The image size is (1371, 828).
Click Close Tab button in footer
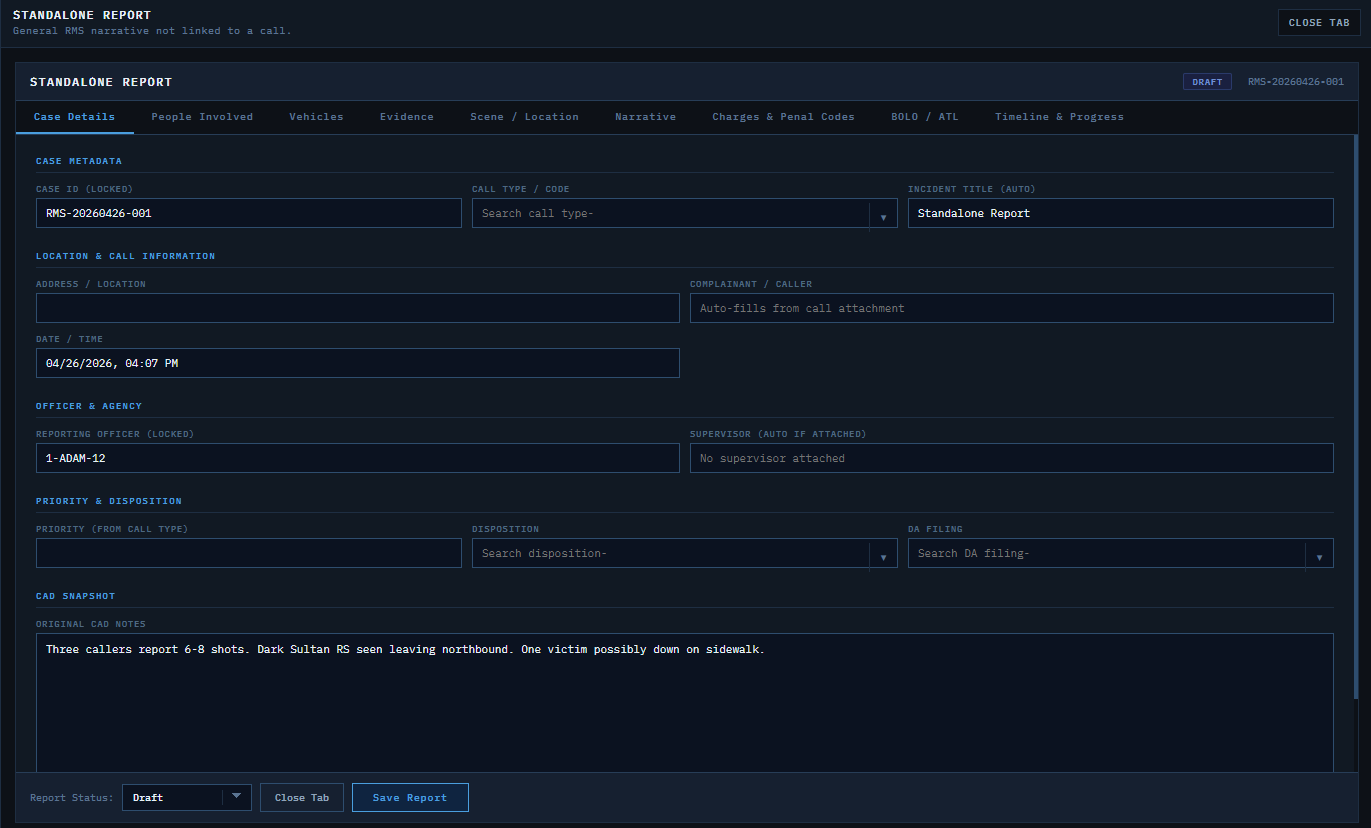point(302,797)
